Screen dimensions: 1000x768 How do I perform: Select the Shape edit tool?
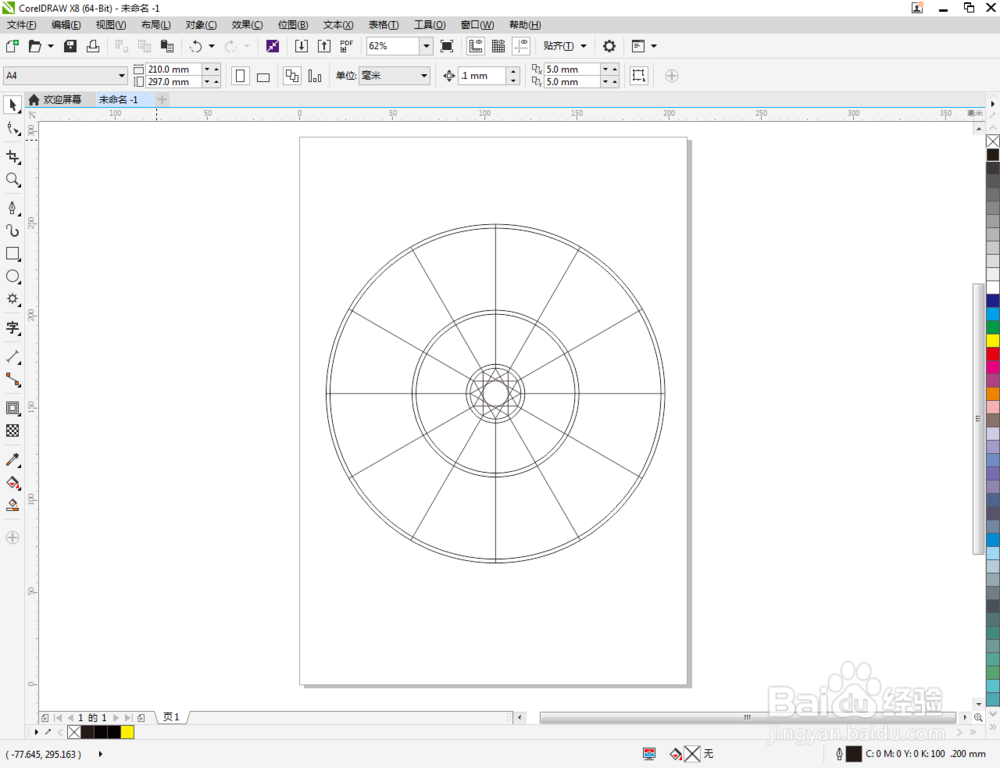(x=13, y=129)
